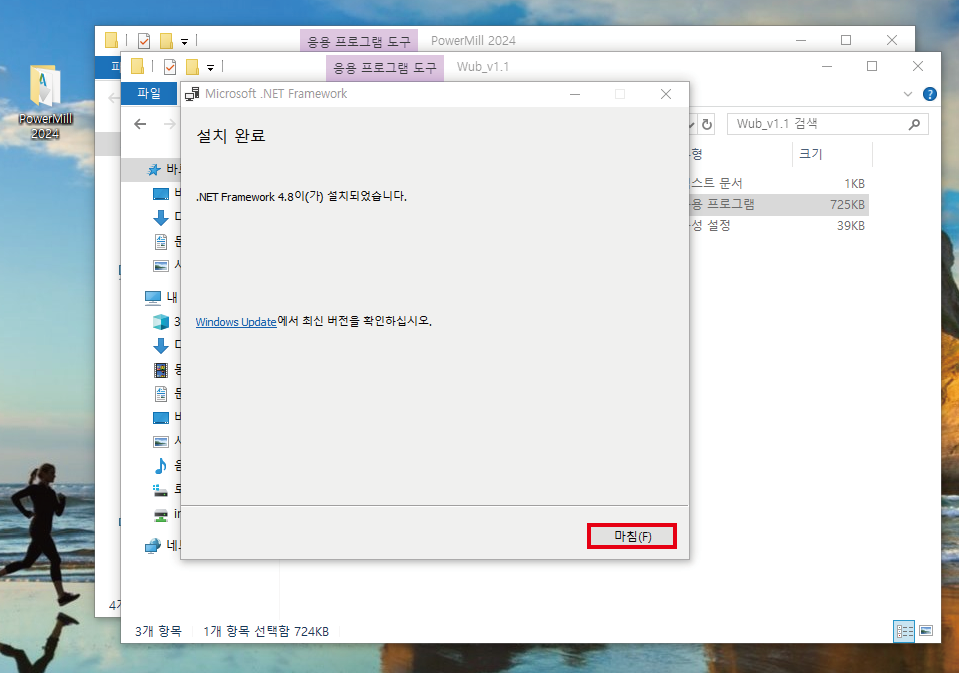959x673 pixels.
Task: Select local disk drive icon in navigation pane
Action: tap(161, 489)
